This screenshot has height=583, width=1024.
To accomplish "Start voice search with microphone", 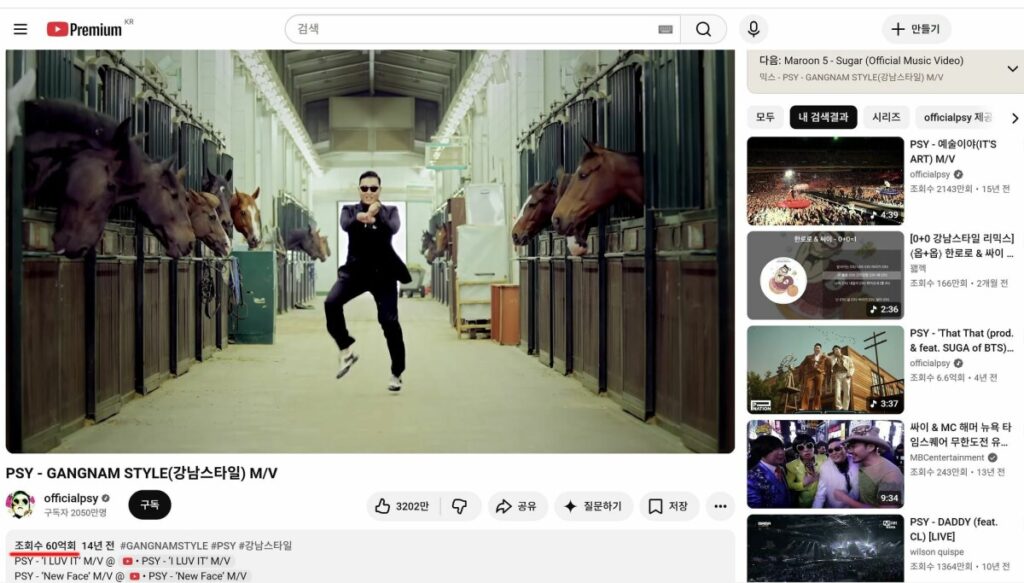I will pos(753,29).
